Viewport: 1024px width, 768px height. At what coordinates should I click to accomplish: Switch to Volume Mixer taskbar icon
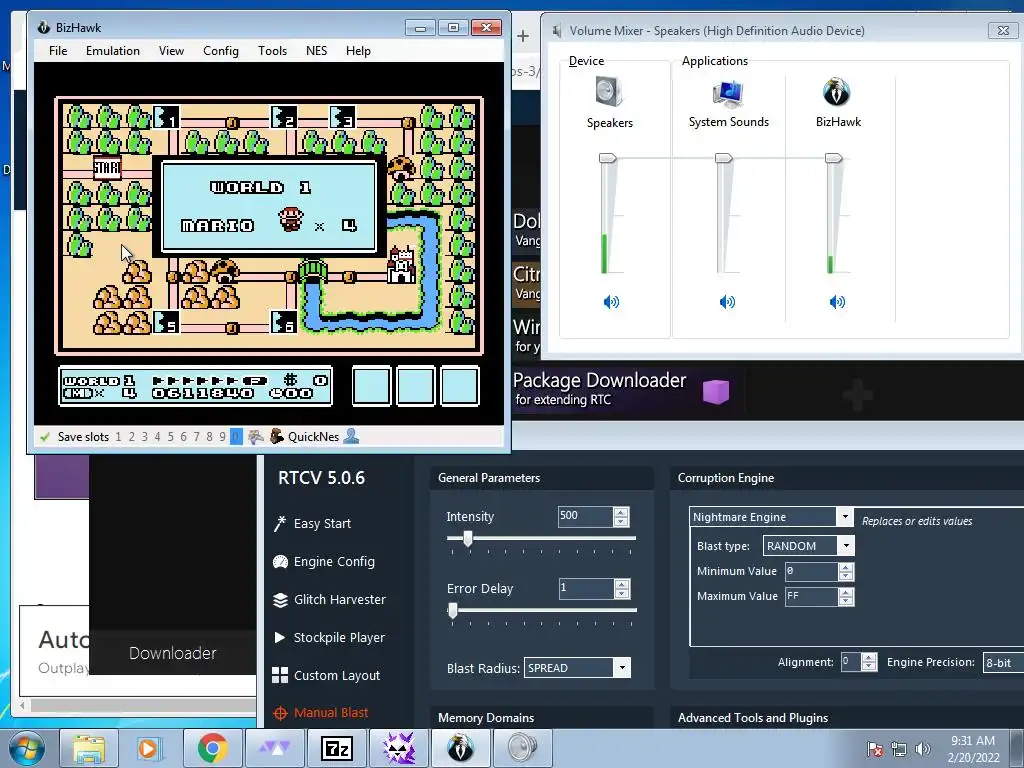pos(522,748)
